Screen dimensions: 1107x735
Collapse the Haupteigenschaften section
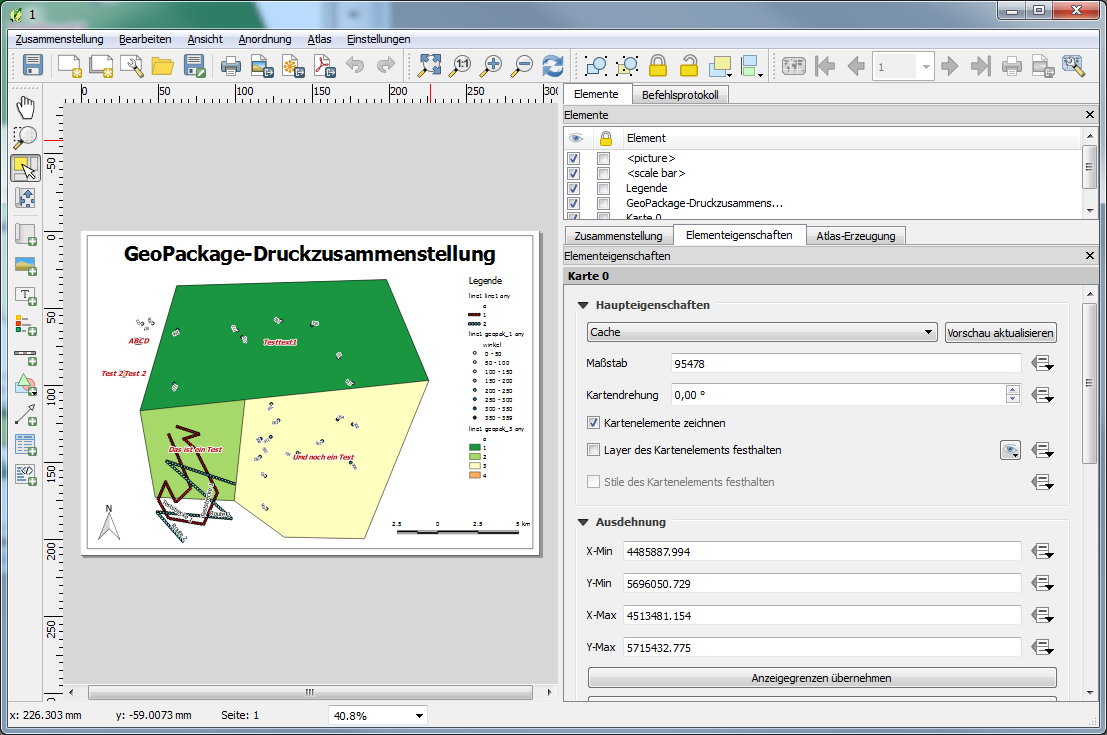click(583, 305)
